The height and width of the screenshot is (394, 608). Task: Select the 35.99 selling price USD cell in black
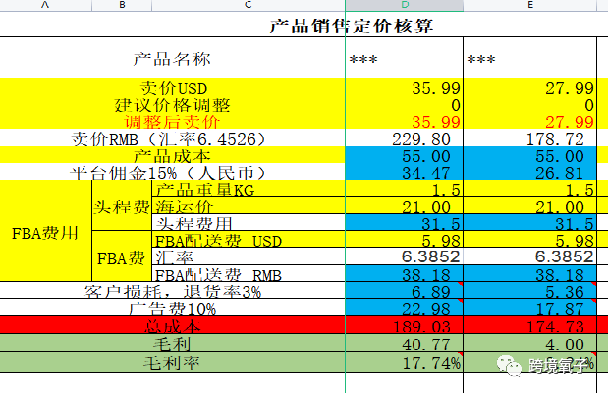pyautogui.click(x=404, y=88)
